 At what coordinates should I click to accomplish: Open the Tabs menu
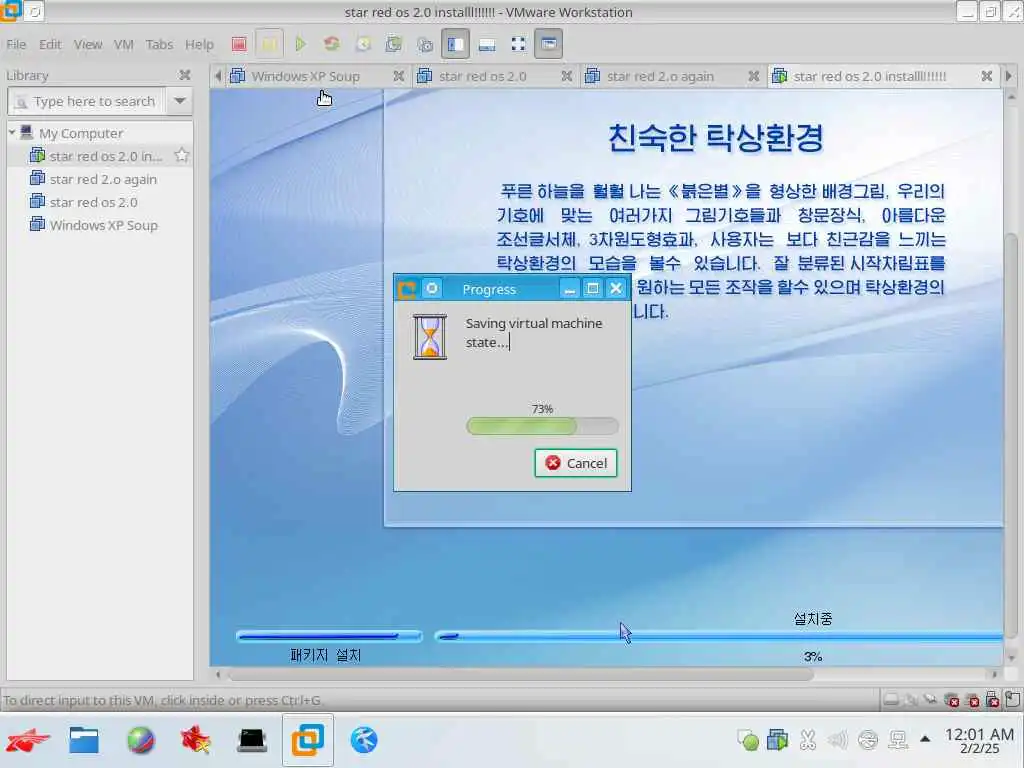159,44
